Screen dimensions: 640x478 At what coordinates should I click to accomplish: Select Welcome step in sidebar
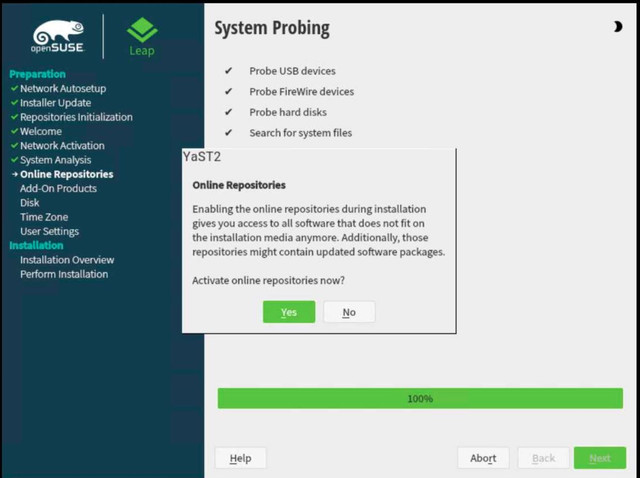tap(41, 131)
